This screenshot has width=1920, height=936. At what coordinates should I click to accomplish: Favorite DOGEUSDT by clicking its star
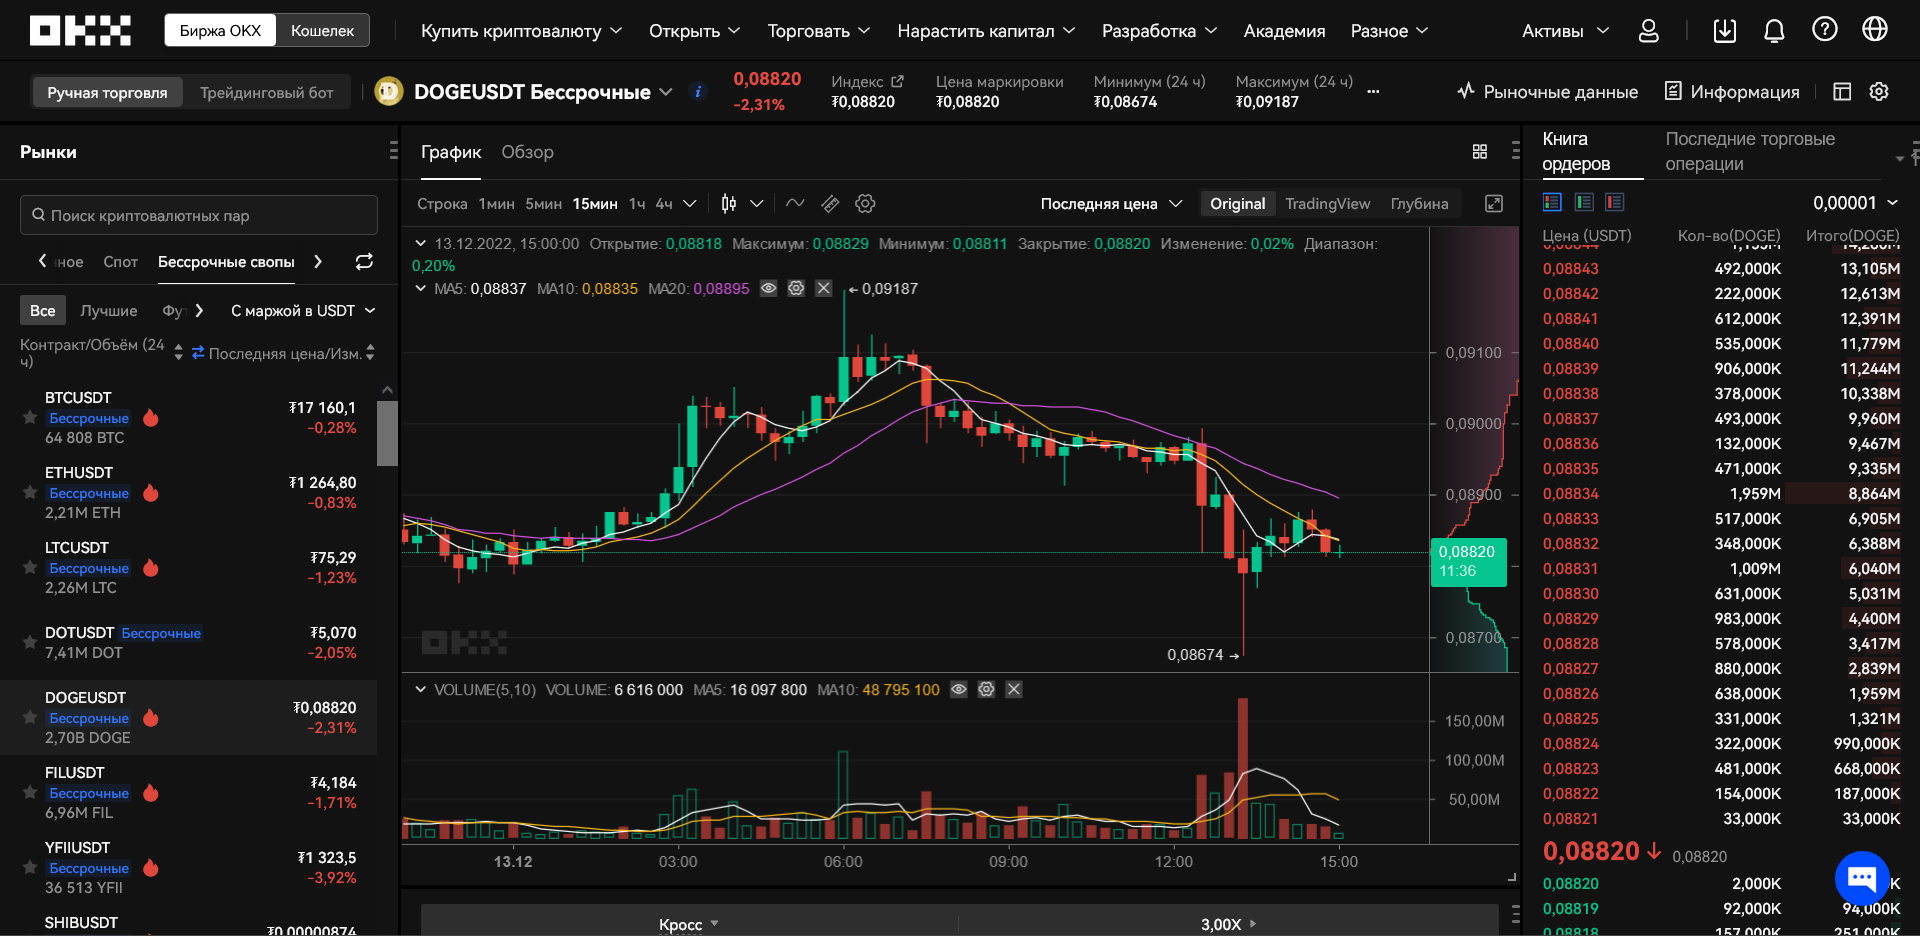pyautogui.click(x=29, y=717)
